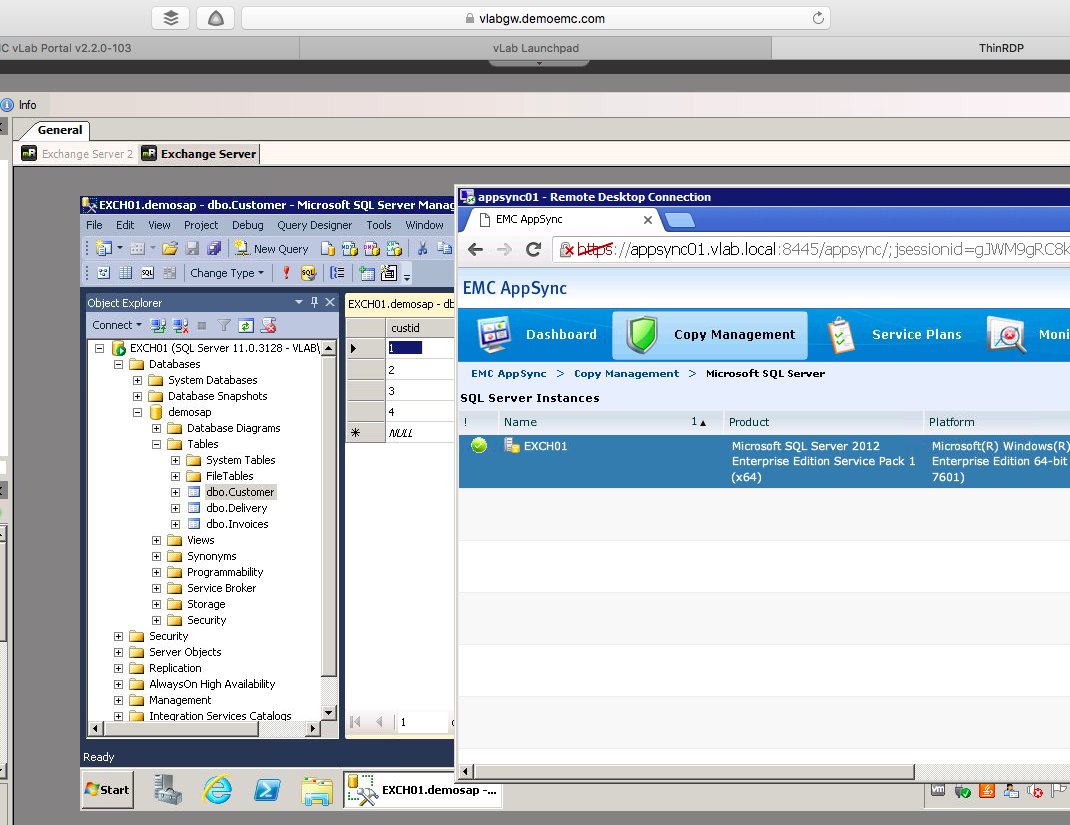Open Server Manager from the taskbar

(167, 790)
